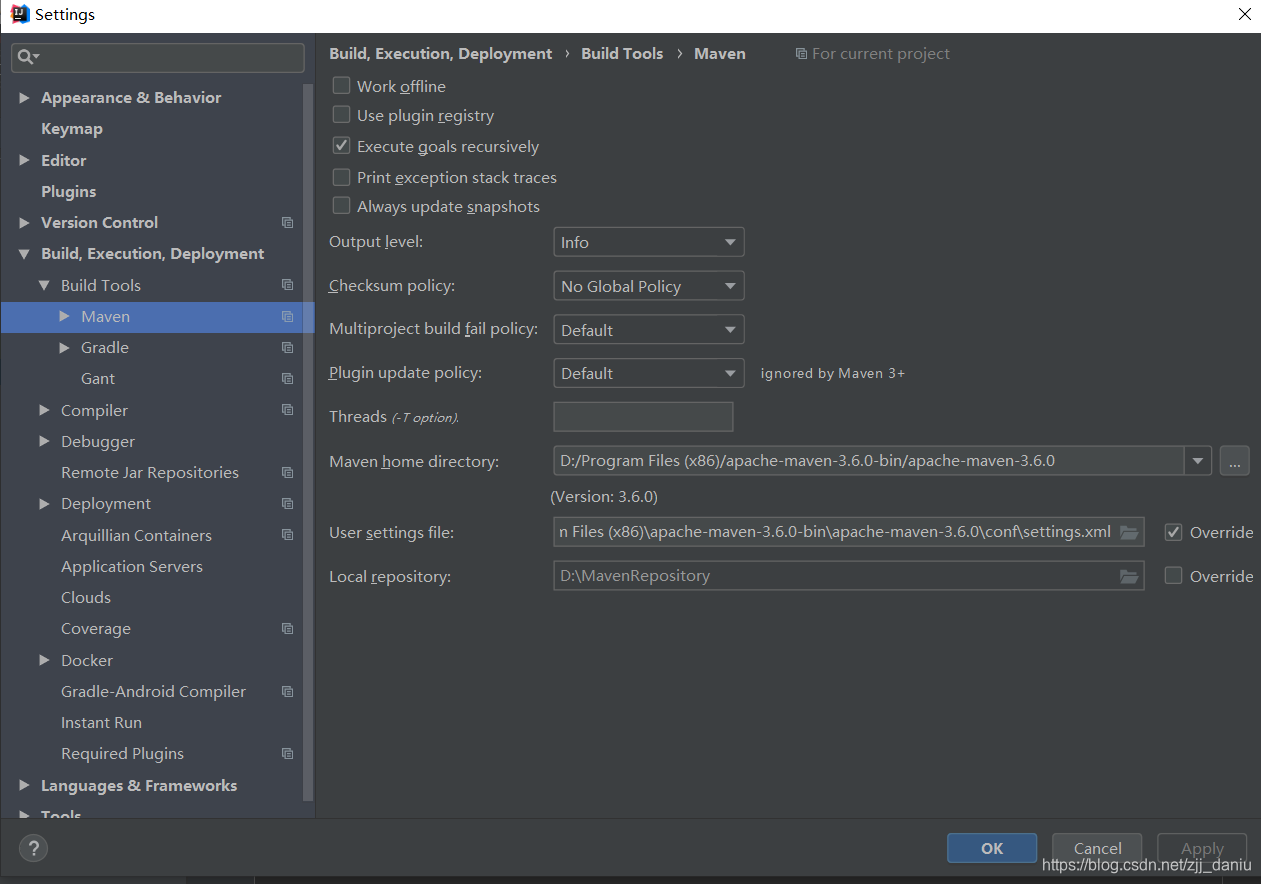Click the project-level icon beside Arquillian Containers
Image resolution: width=1261 pixels, height=884 pixels.
coord(288,535)
